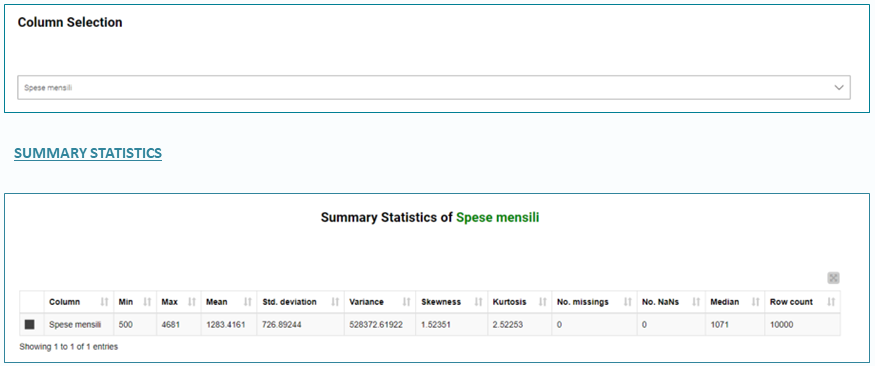This screenshot has height=366, width=875.
Task: Click the dropdown chevron arrow in Column Selection
Action: [x=838, y=88]
